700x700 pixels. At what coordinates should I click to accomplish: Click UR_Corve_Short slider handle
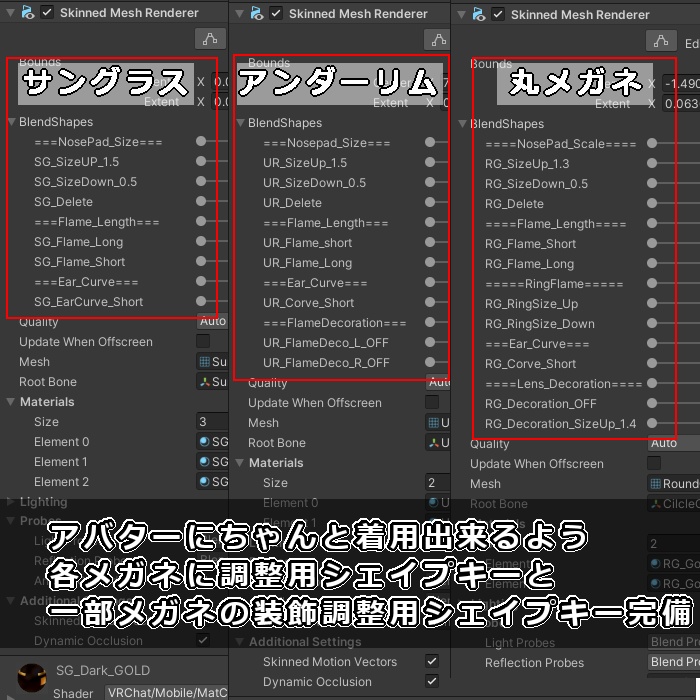430,302
